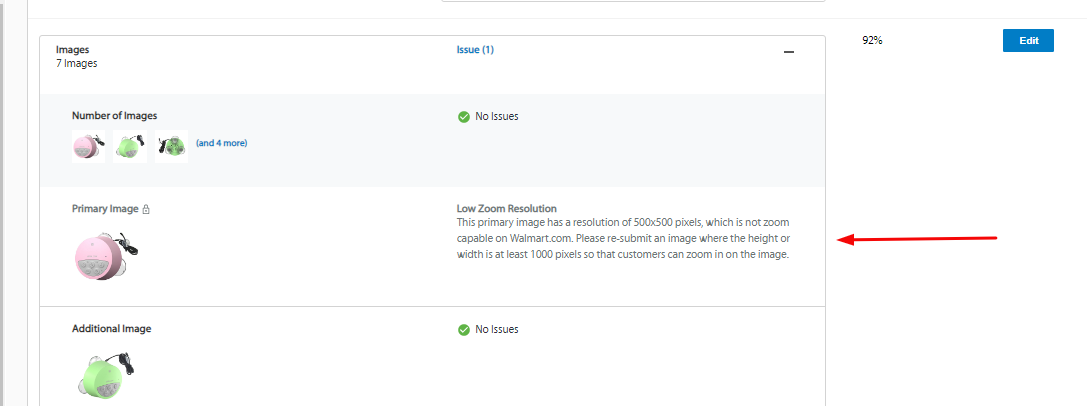
Task: Show the (and 4 more) images link
Action: (x=221, y=143)
